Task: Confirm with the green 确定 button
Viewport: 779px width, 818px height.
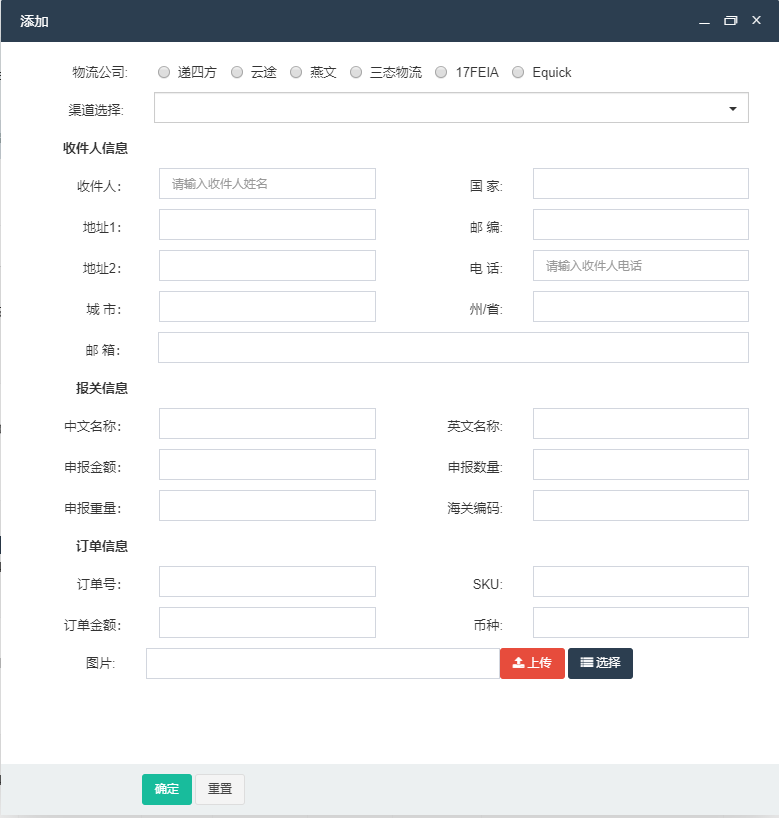Action: point(167,789)
